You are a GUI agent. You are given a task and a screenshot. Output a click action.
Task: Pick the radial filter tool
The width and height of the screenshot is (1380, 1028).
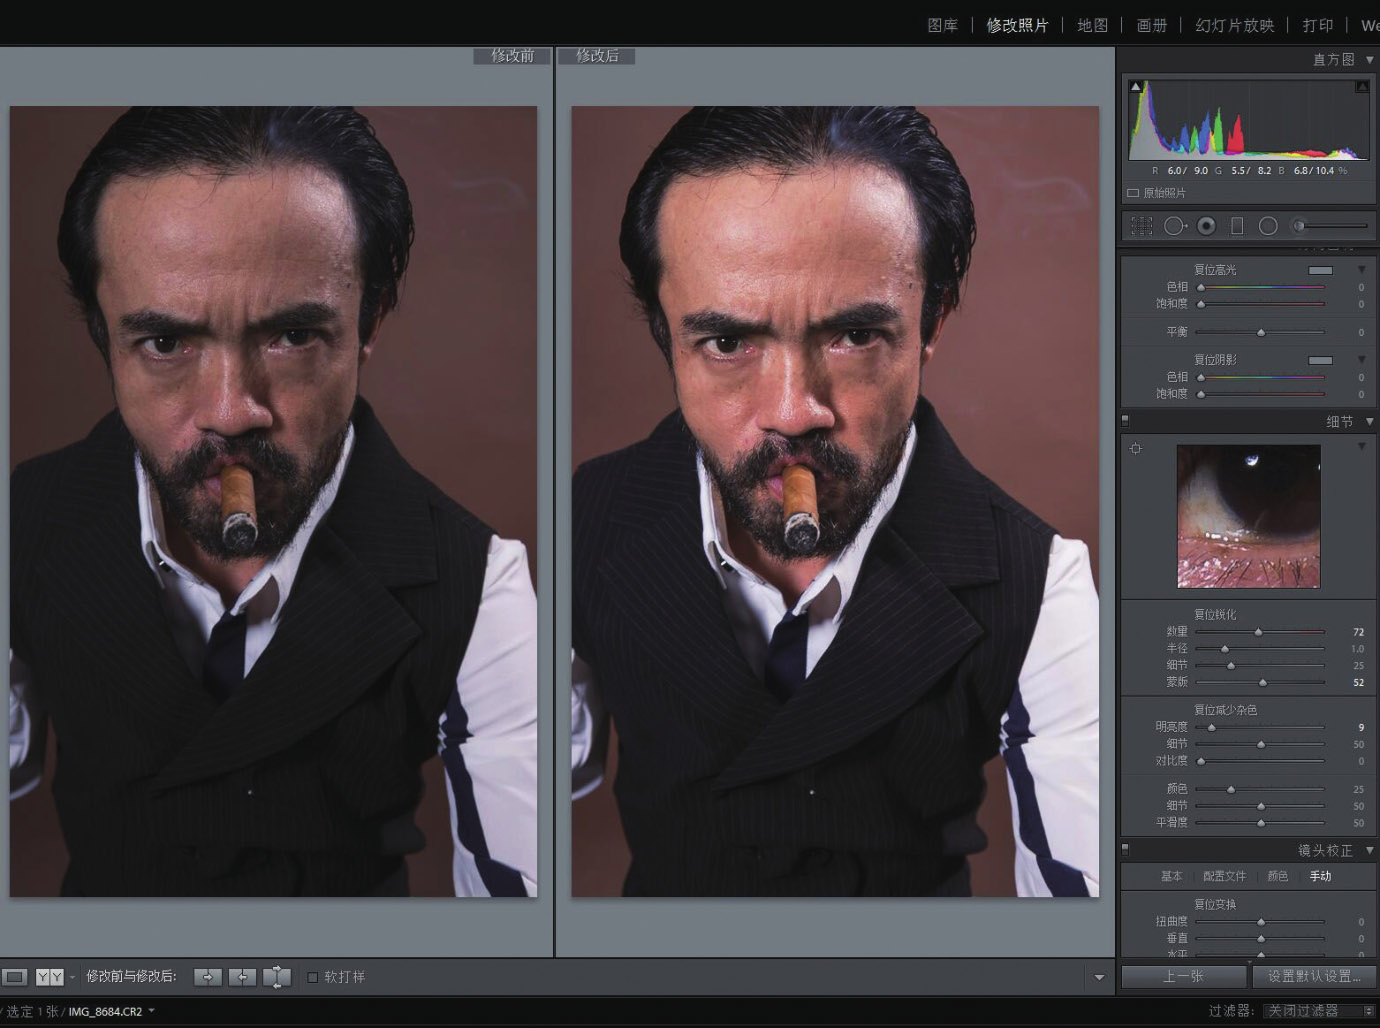[x=1268, y=226]
